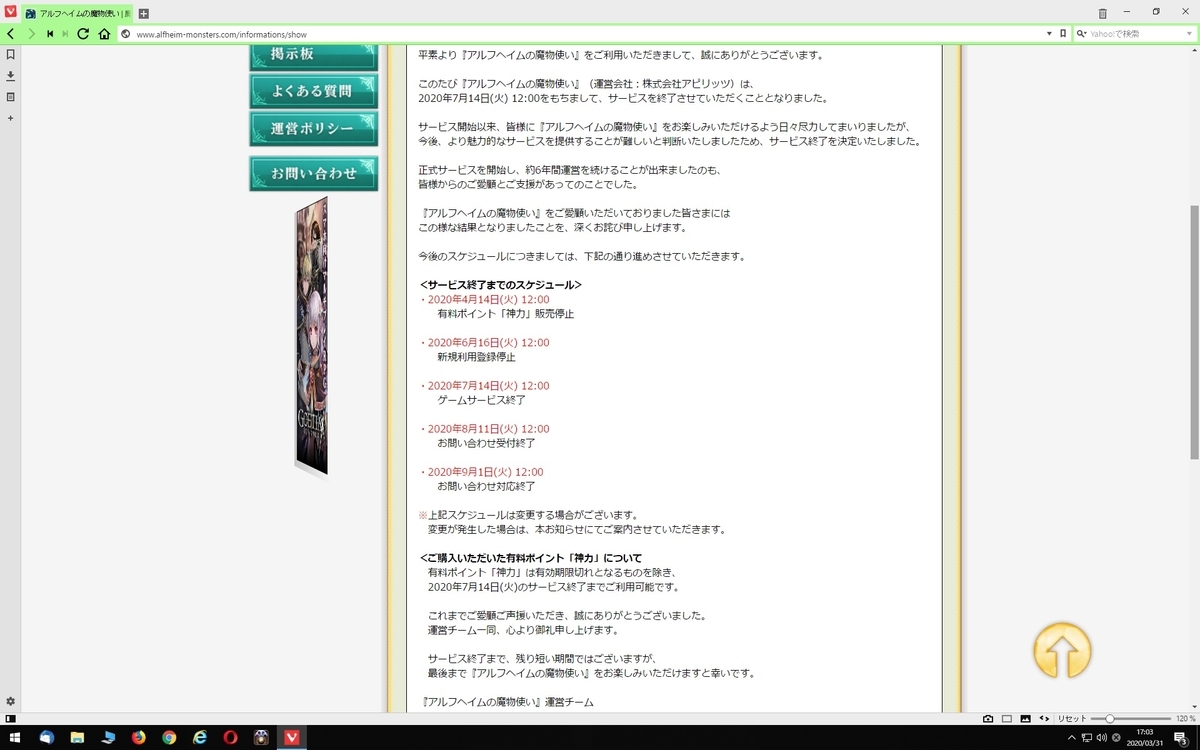Click the back-to-top arrow button

coord(1062,651)
